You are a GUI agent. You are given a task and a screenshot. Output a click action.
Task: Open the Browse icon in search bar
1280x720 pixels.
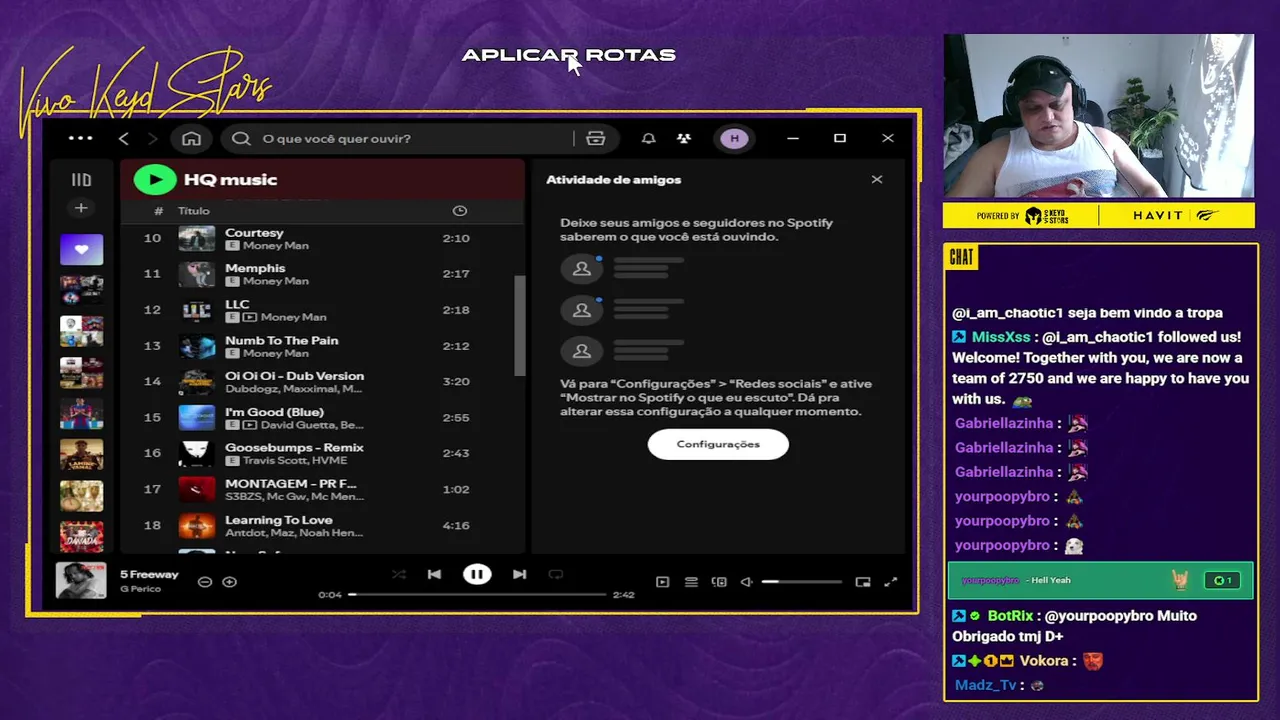[x=596, y=138]
